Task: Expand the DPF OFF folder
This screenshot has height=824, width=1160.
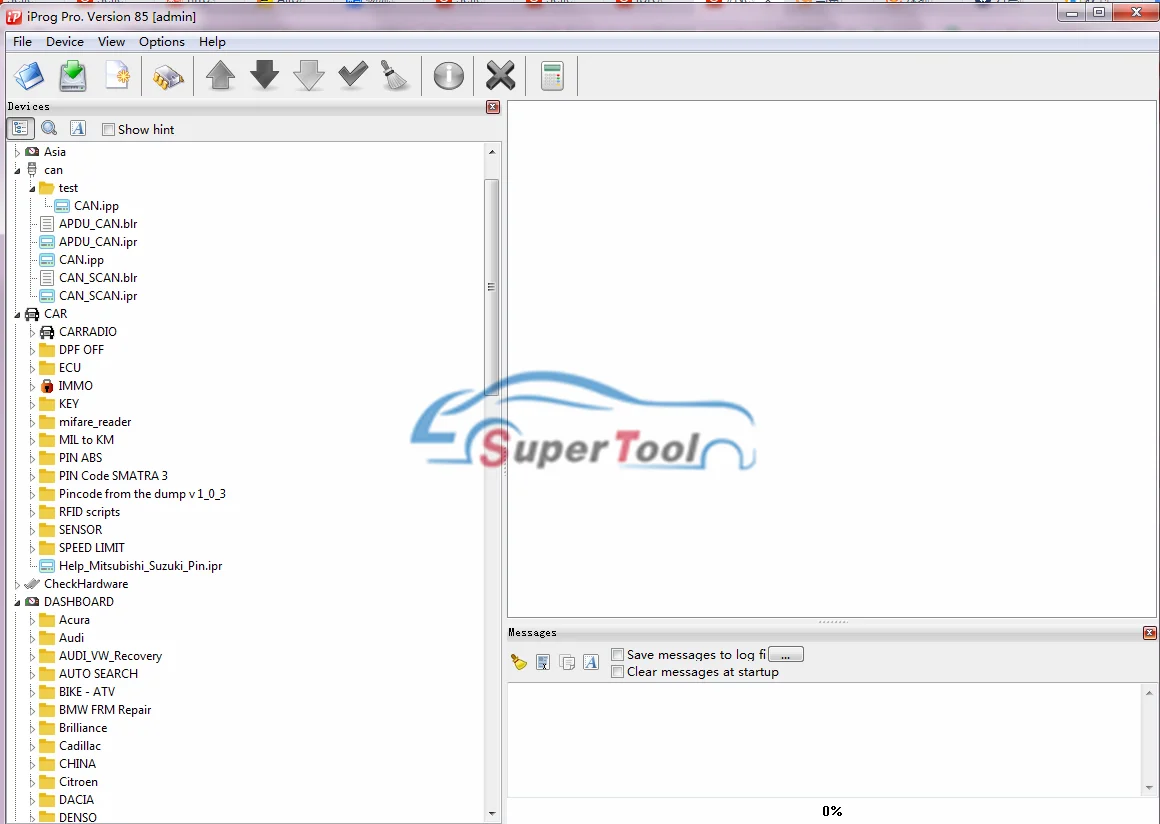Action: coord(33,350)
